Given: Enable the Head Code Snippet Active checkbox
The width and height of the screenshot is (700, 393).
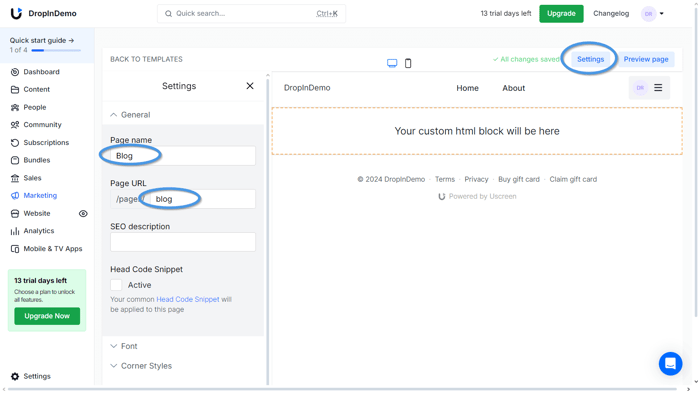Looking at the screenshot, I should point(116,285).
